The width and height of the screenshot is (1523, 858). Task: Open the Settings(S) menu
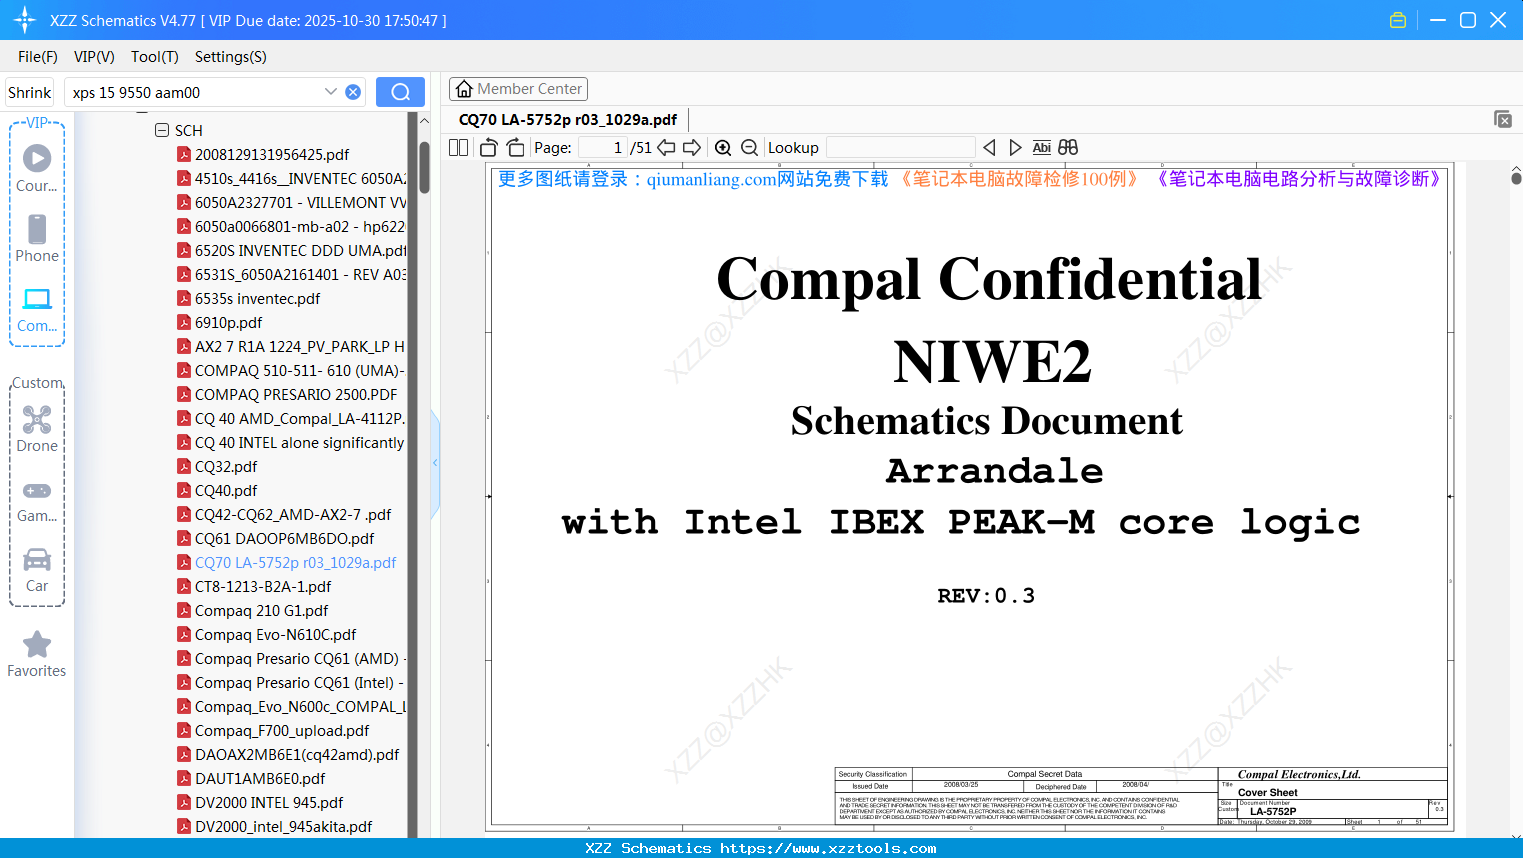[x=231, y=57]
